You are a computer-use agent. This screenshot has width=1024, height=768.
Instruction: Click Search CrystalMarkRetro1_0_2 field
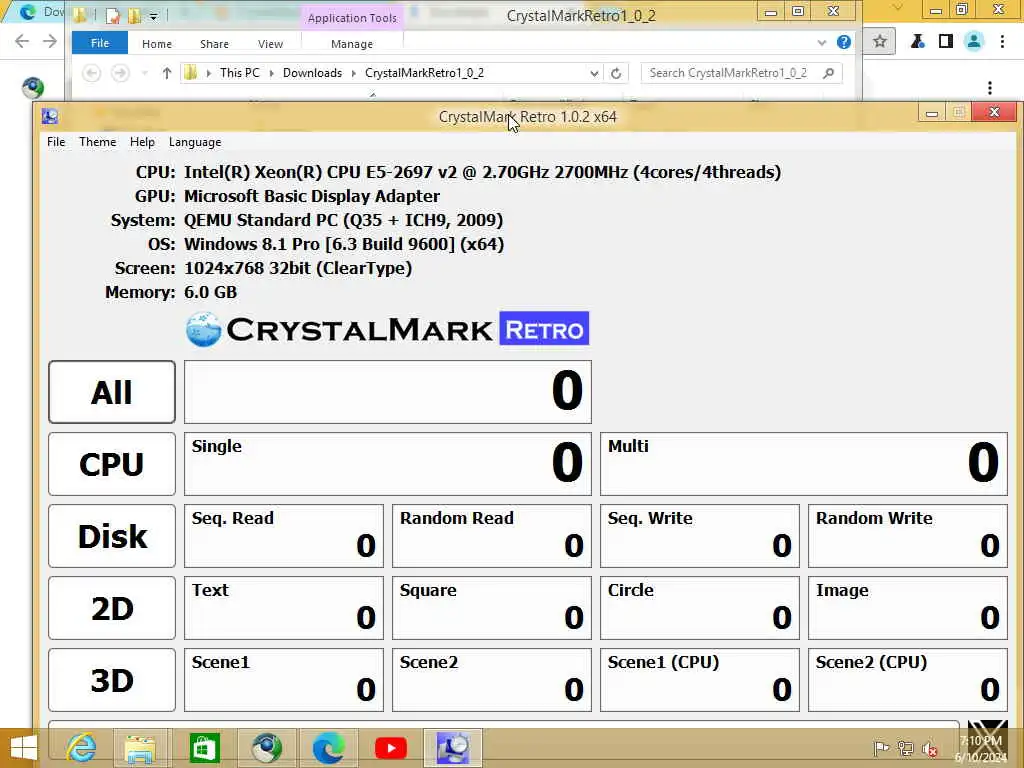tap(741, 73)
